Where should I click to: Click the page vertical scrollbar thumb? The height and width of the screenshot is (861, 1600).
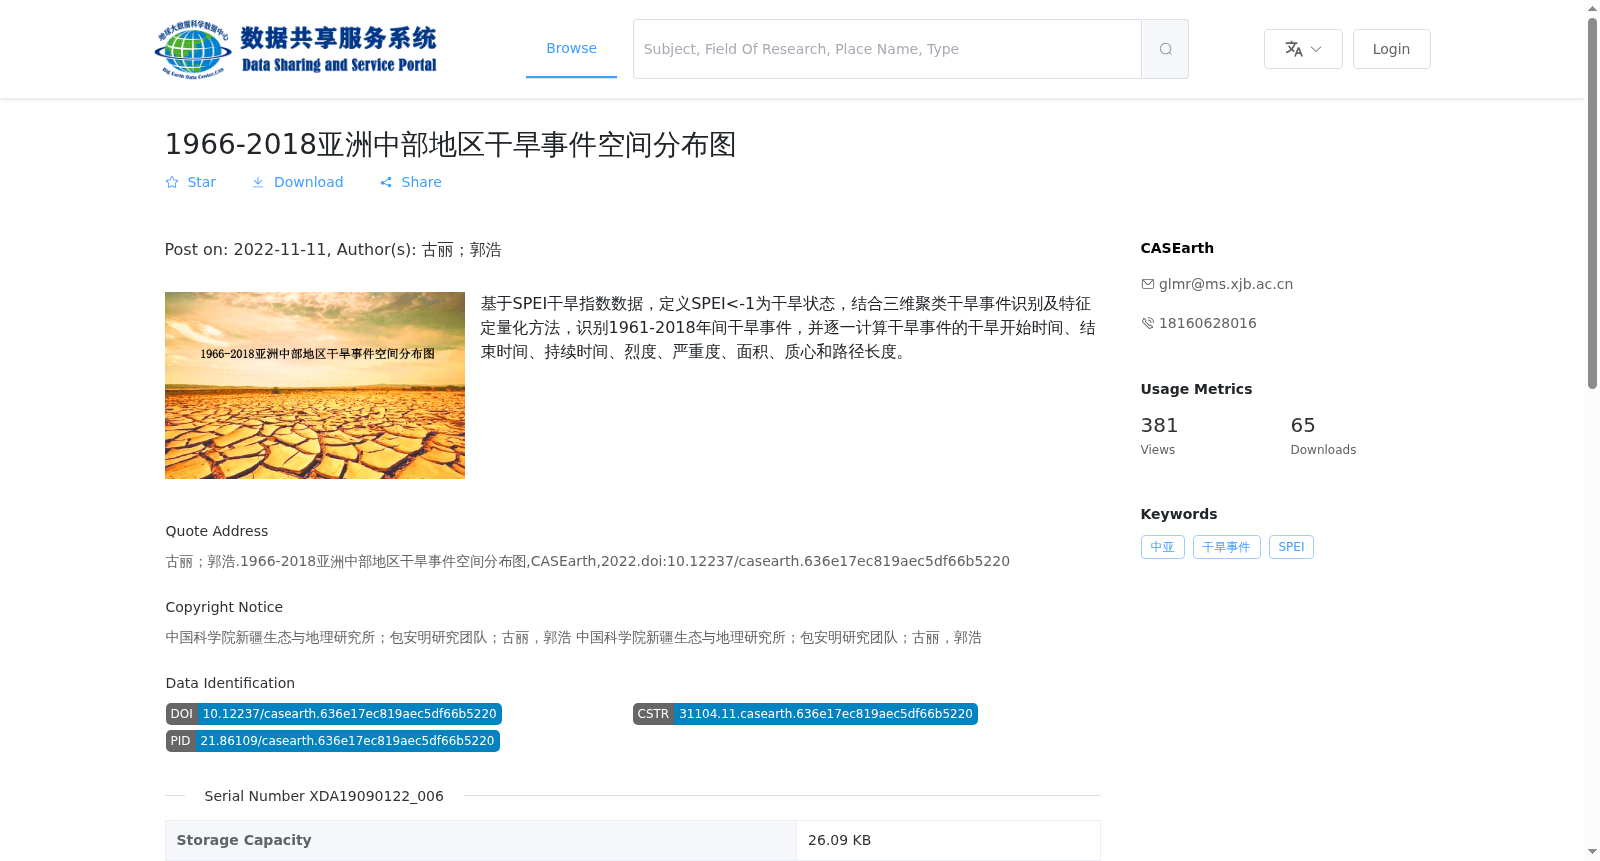(1592, 203)
